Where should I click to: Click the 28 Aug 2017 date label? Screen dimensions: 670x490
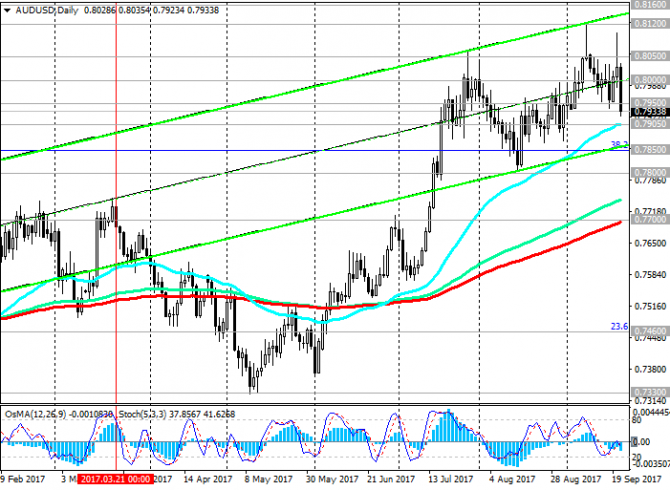click(575, 479)
